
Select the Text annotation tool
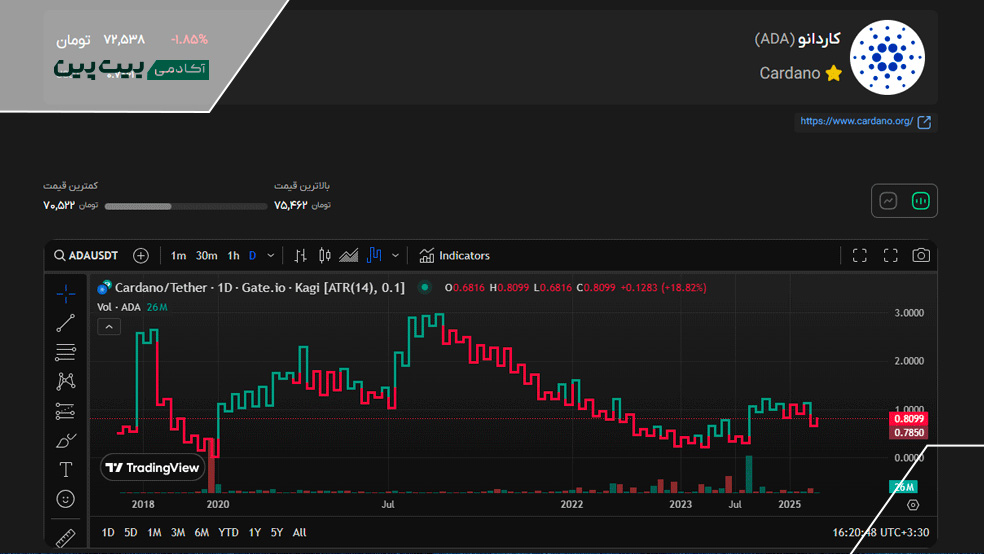point(66,469)
